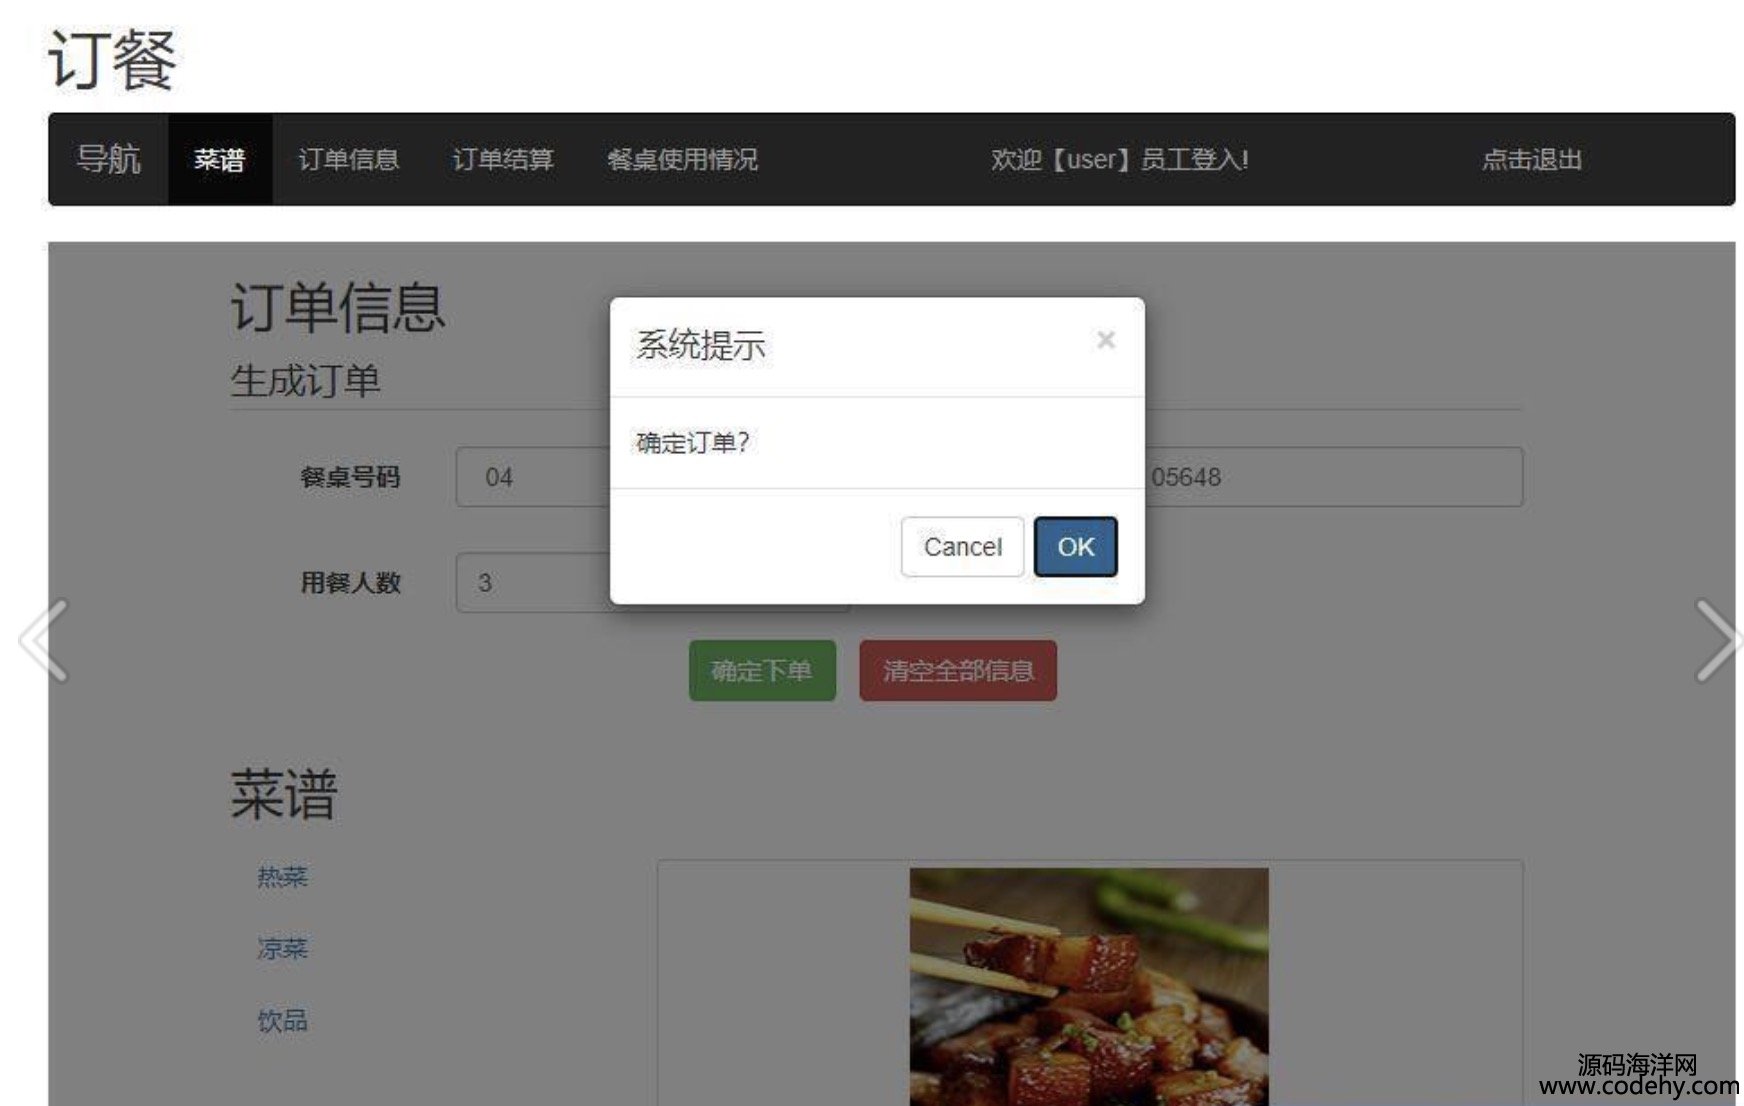
Task: Open the 订单结算 page
Action: click(502, 160)
